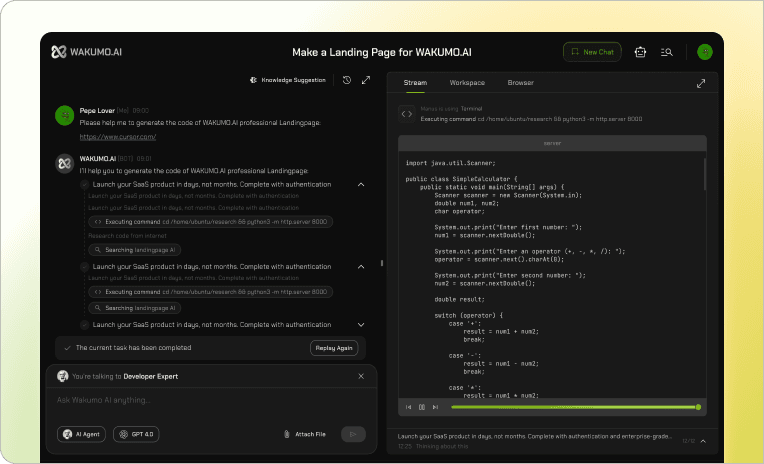764x464 pixels.
Task: Close the Developer Expert banner
Action: pos(361,376)
